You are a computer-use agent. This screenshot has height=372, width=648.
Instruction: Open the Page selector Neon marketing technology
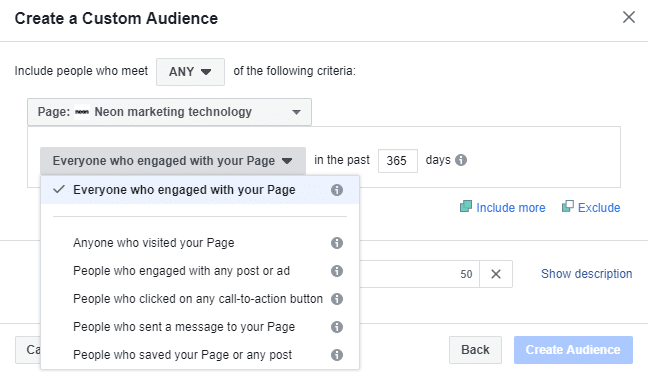coord(169,112)
